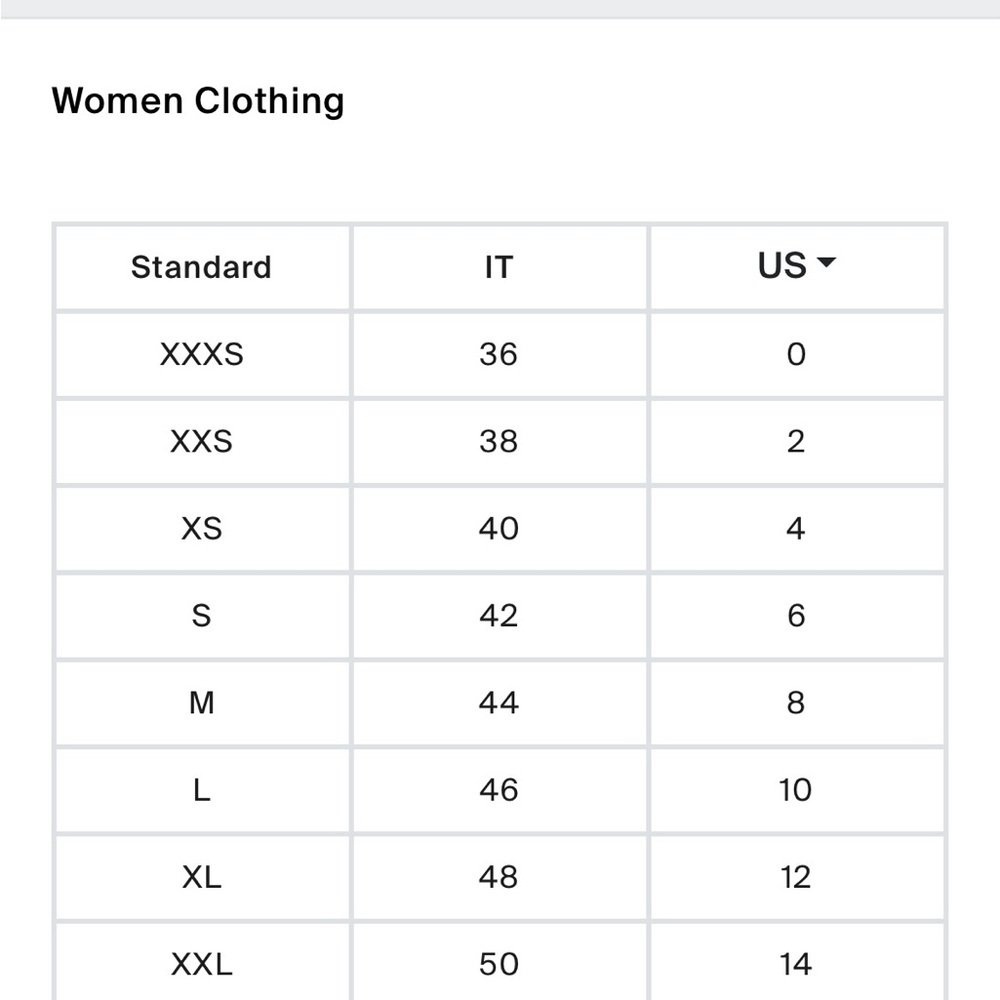
Task: Select the M standard size cell
Action: 202,703
